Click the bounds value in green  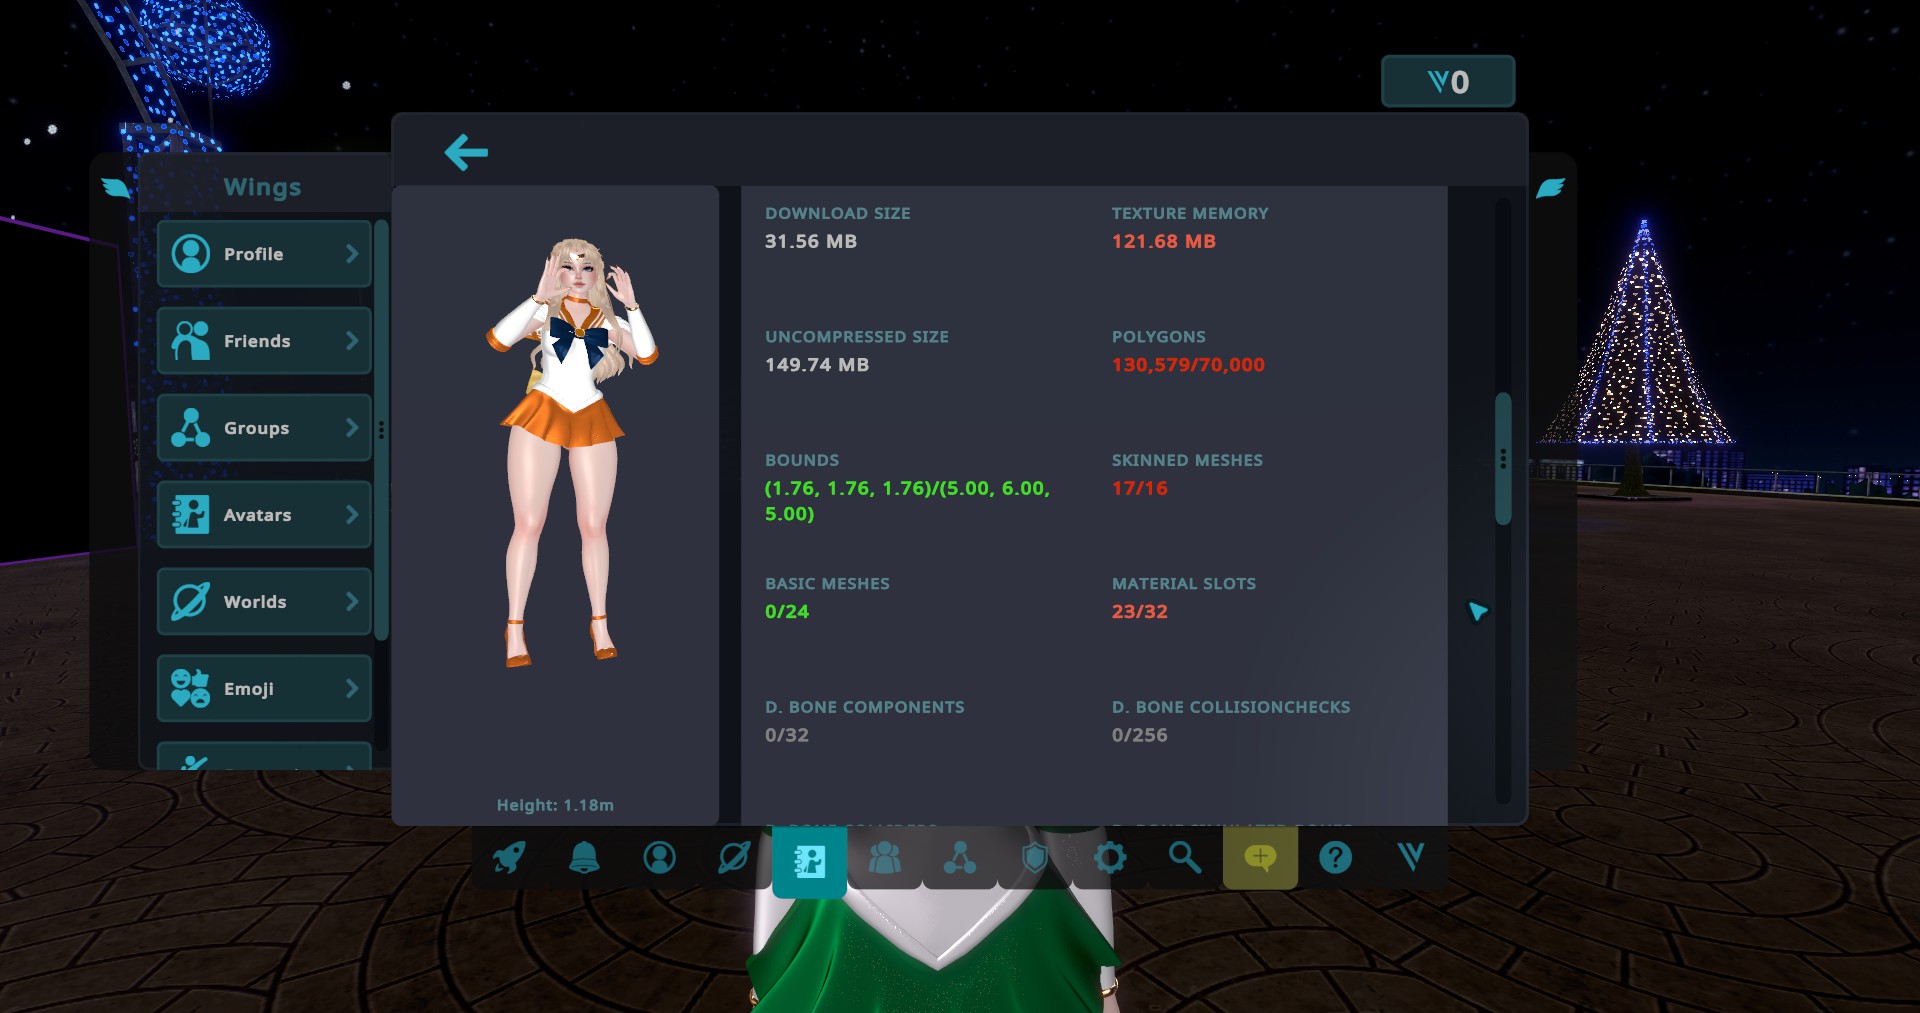coord(907,501)
